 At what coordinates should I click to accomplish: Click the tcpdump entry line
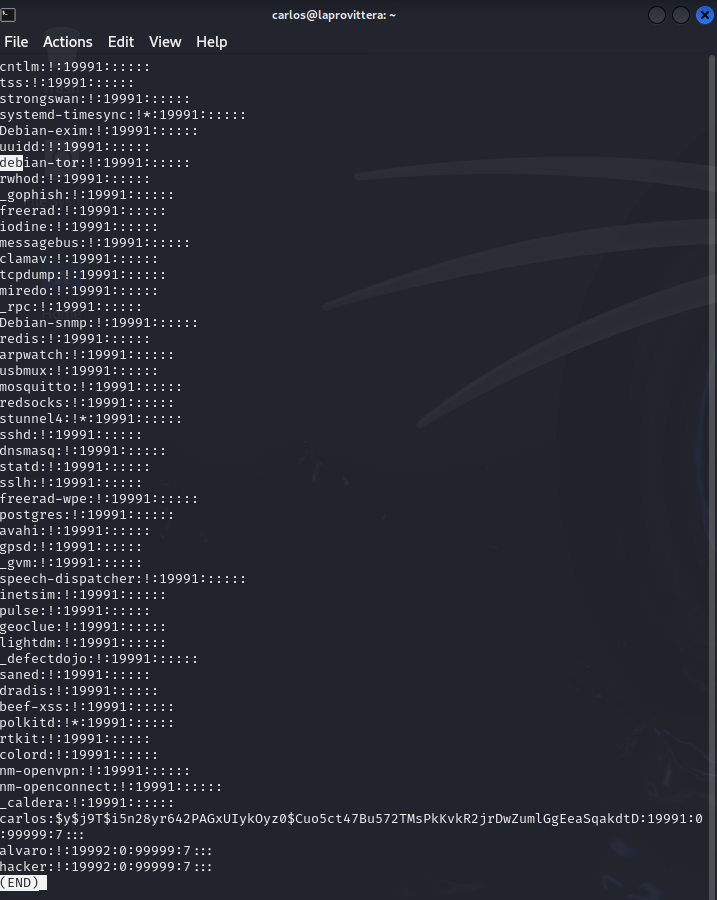tap(83, 275)
